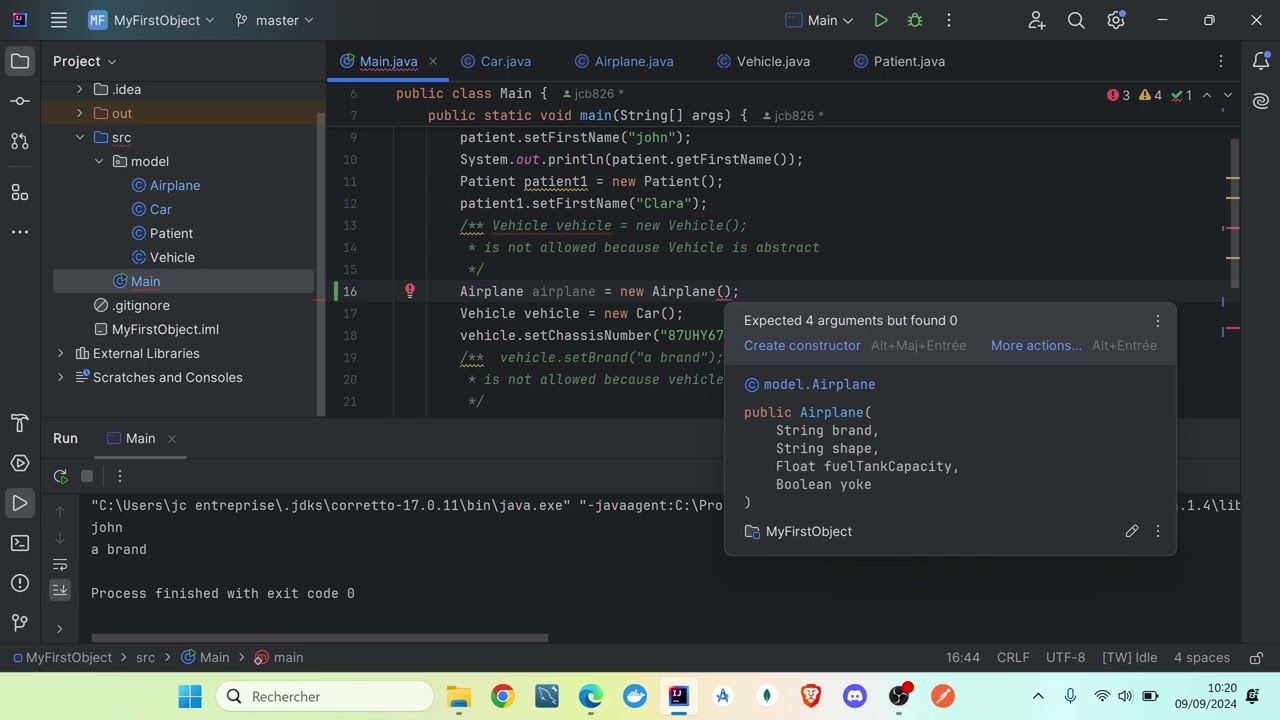Open the Run tool window icon

(x=20, y=503)
